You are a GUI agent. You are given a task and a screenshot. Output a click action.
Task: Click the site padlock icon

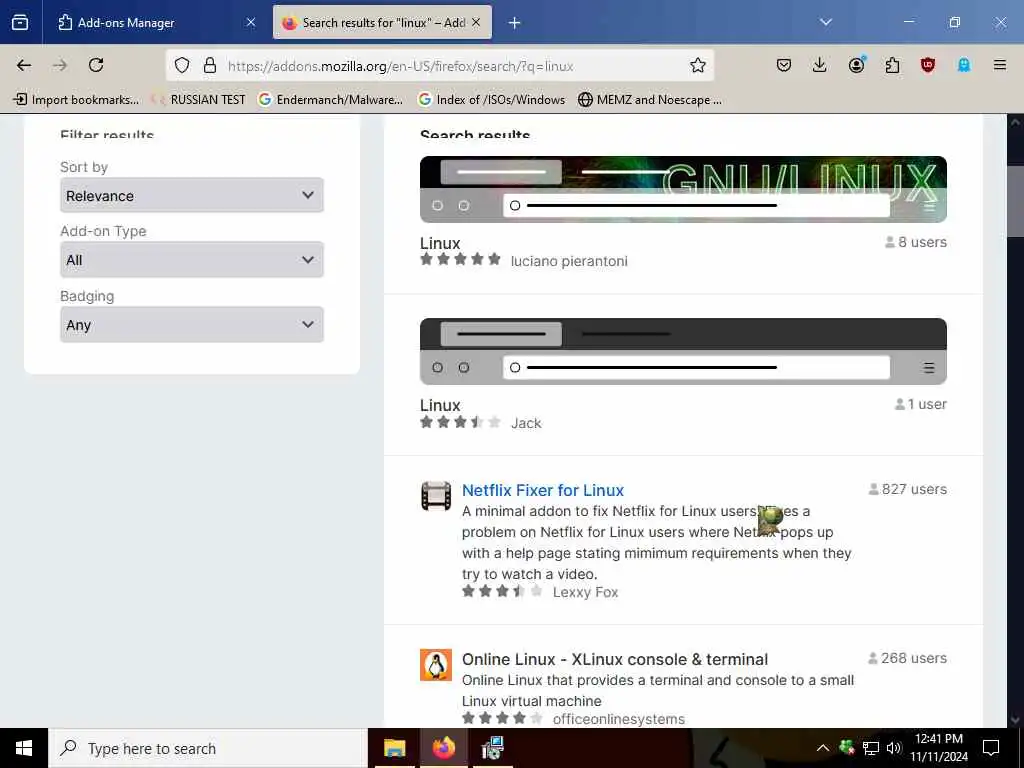(x=210, y=65)
